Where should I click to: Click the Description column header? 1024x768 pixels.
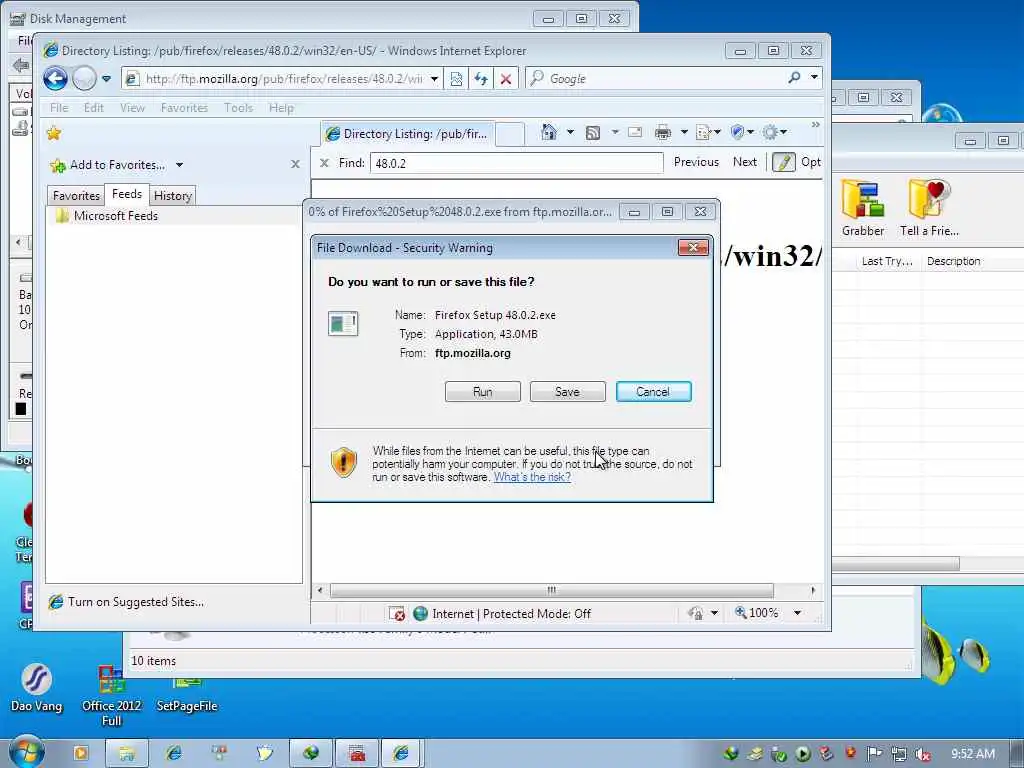(954, 261)
